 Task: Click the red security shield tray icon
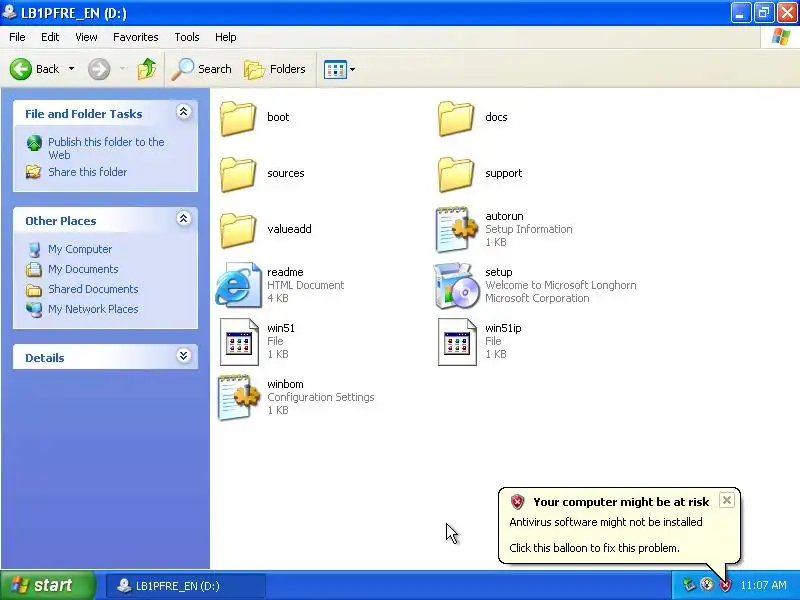coord(725,585)
